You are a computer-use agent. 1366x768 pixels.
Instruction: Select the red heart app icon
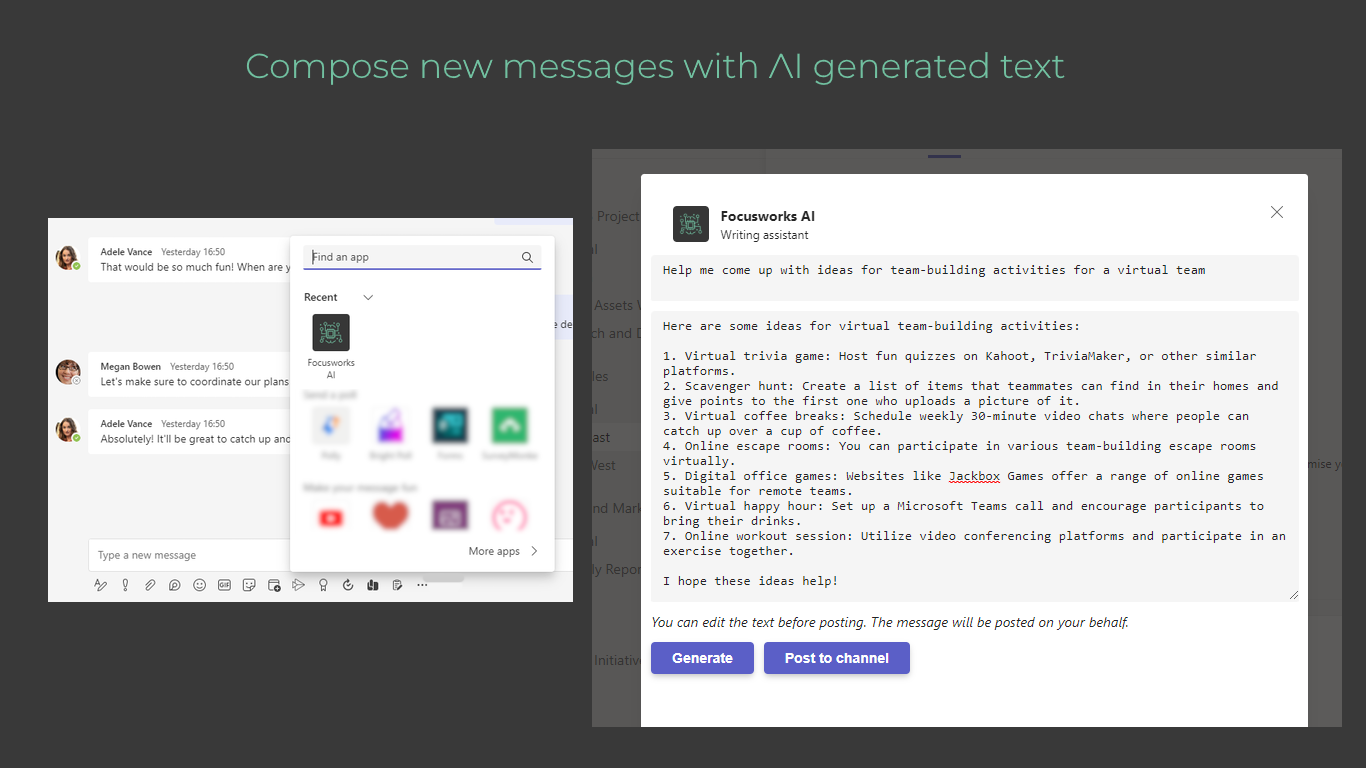[x=391, y=517]
